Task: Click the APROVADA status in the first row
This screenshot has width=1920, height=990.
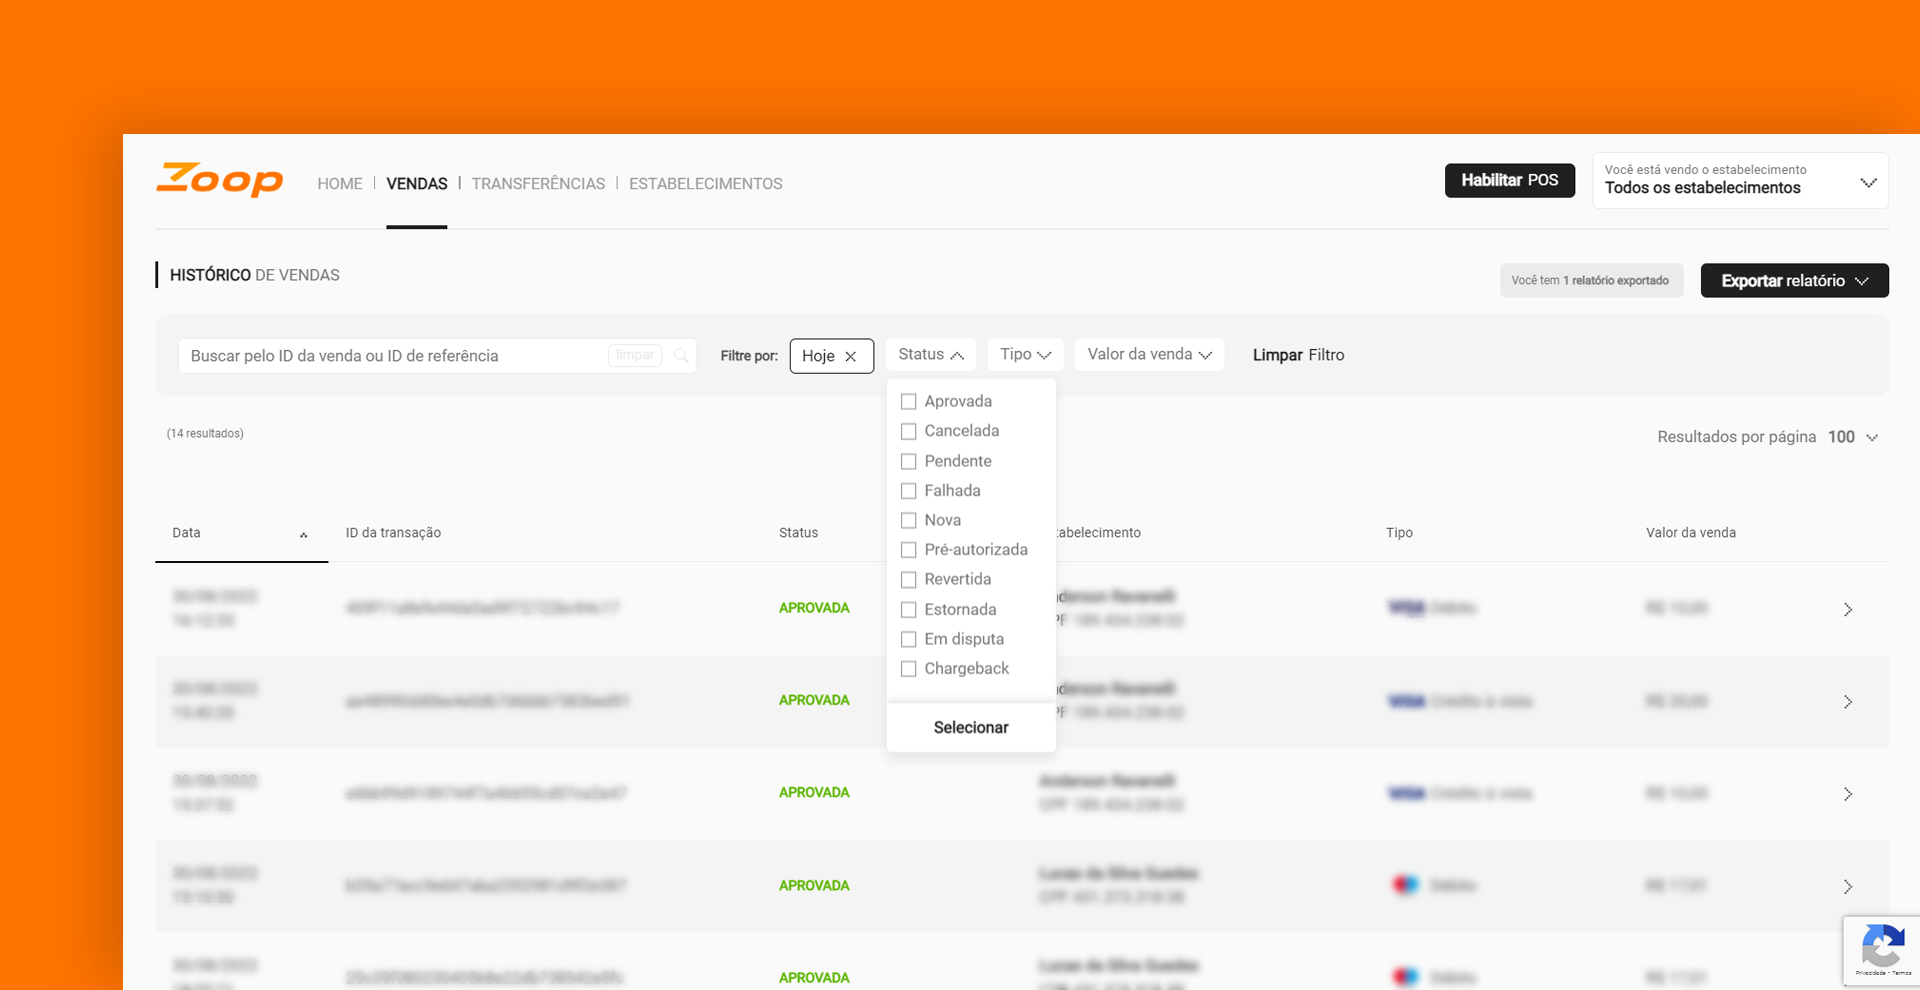Action: (x=814, y=608)
